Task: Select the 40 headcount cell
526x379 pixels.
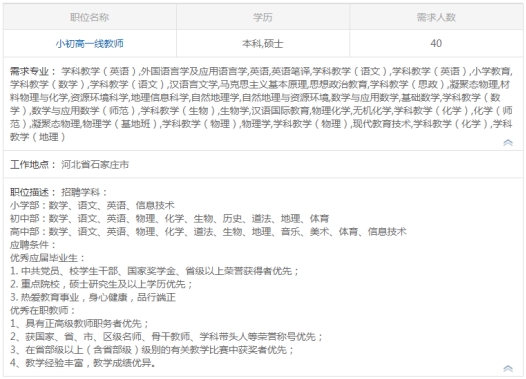Action: (x=436, y=44)
